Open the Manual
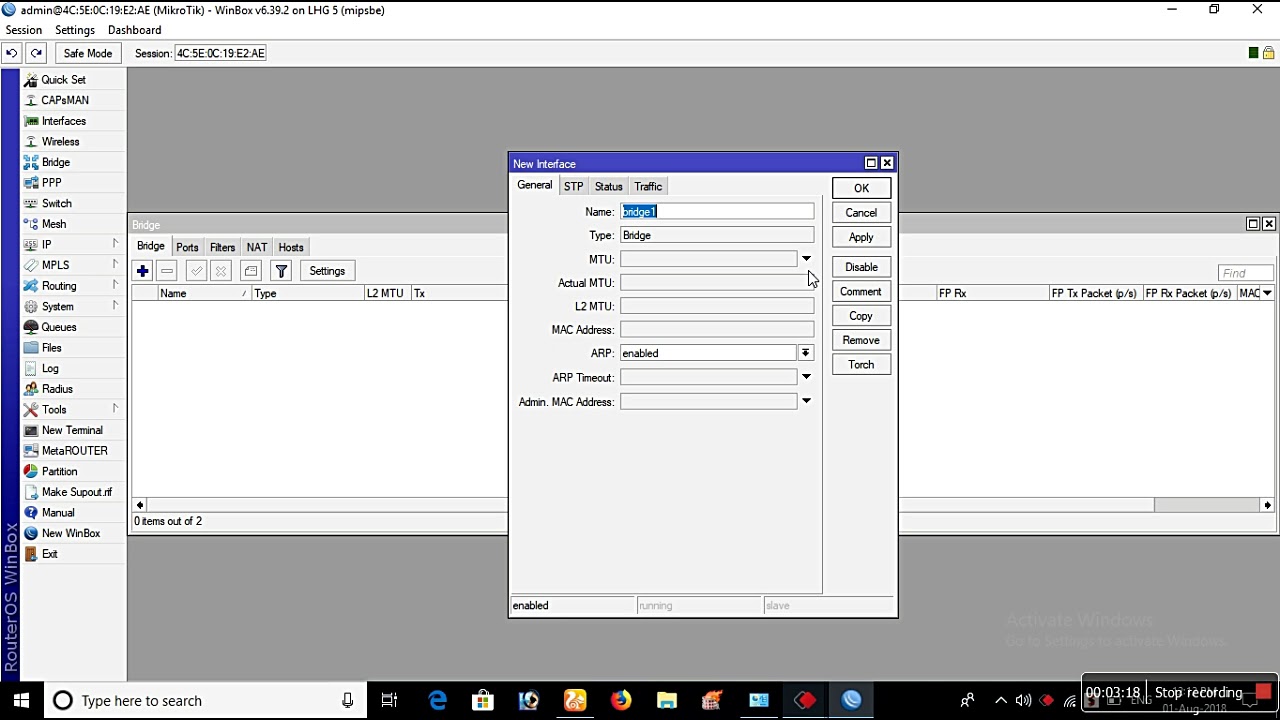The width and height of the screenshot is (1280, 720). click(x=58, y=513)
